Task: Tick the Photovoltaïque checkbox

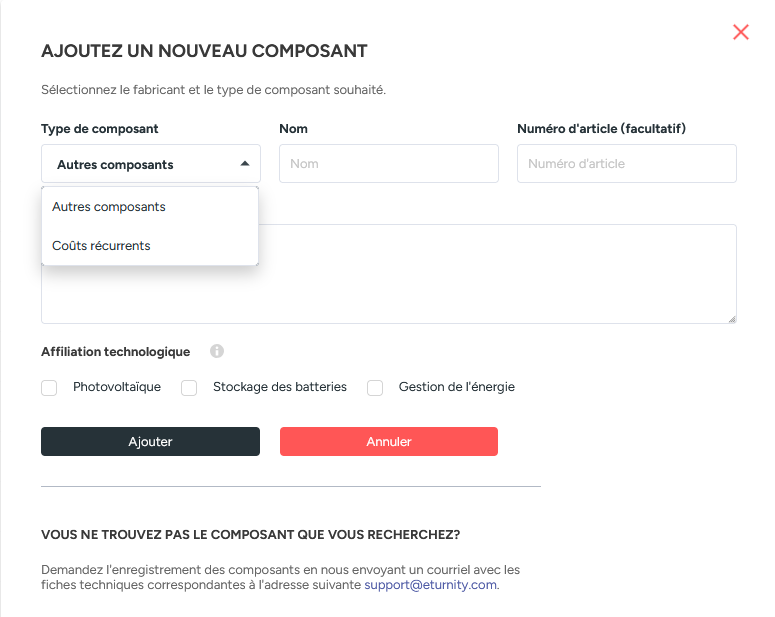Action: point(49,388)
